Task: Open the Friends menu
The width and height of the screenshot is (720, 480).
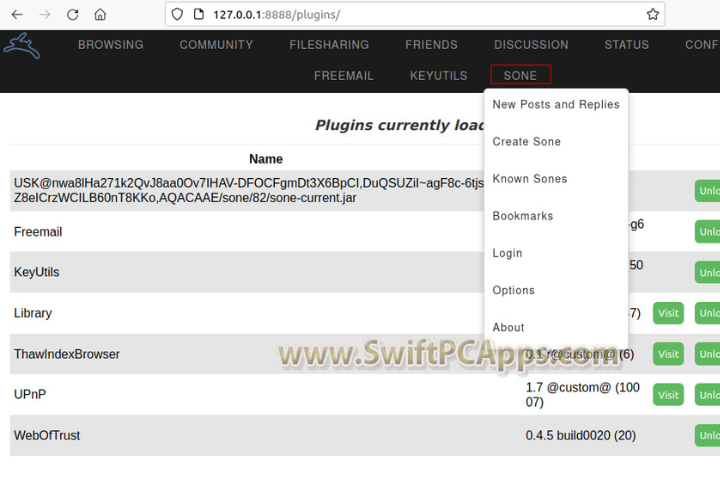Action: [431, 45]
